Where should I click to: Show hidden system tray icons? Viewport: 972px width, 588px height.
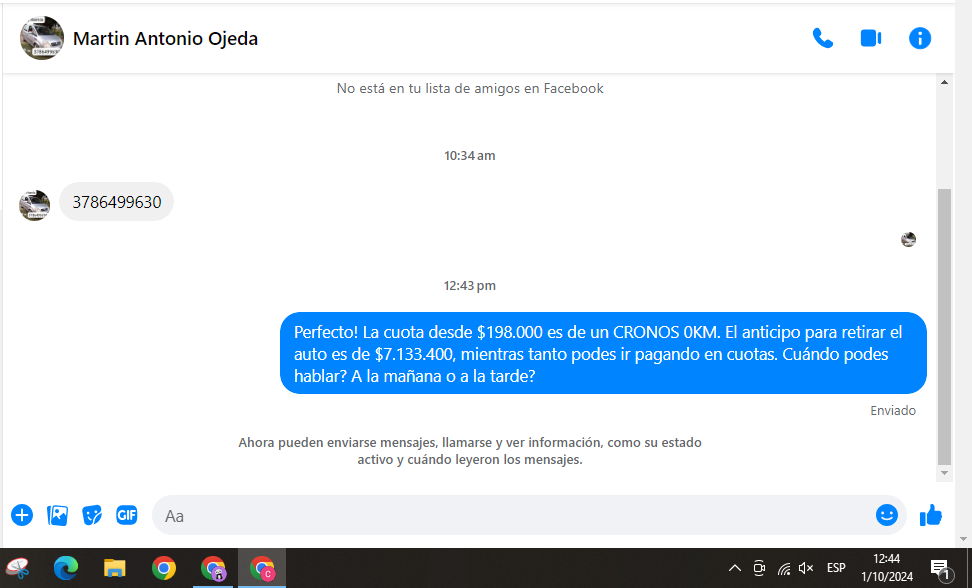pyautogui.click(x=735, y=568)
